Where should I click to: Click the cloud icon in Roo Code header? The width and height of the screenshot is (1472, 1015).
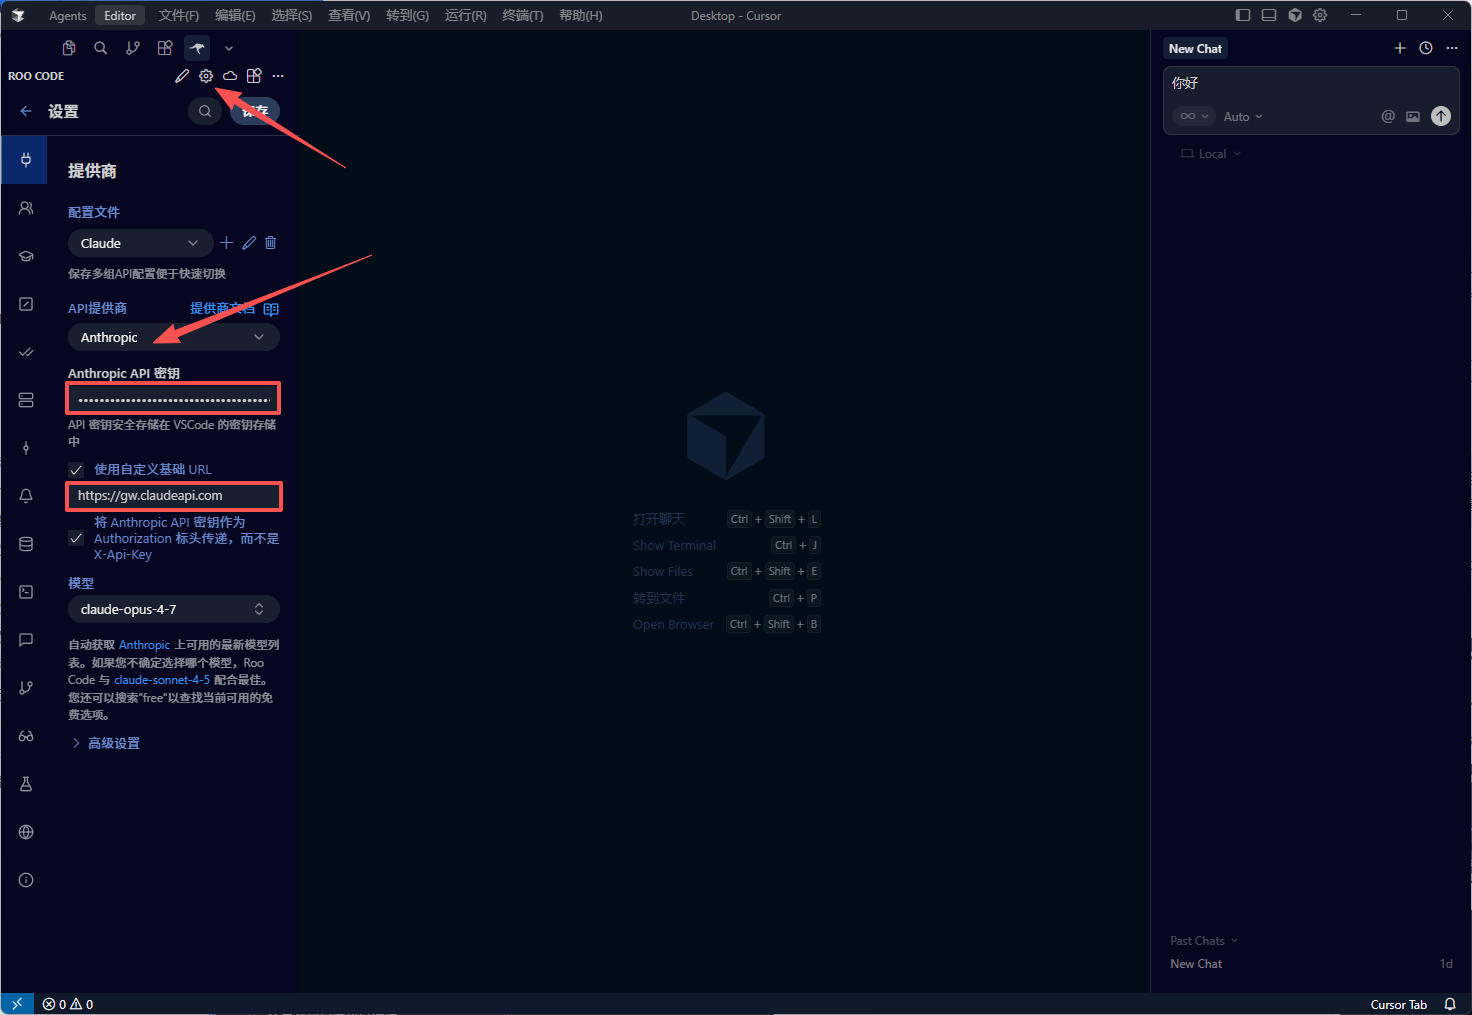pos(230,76)
